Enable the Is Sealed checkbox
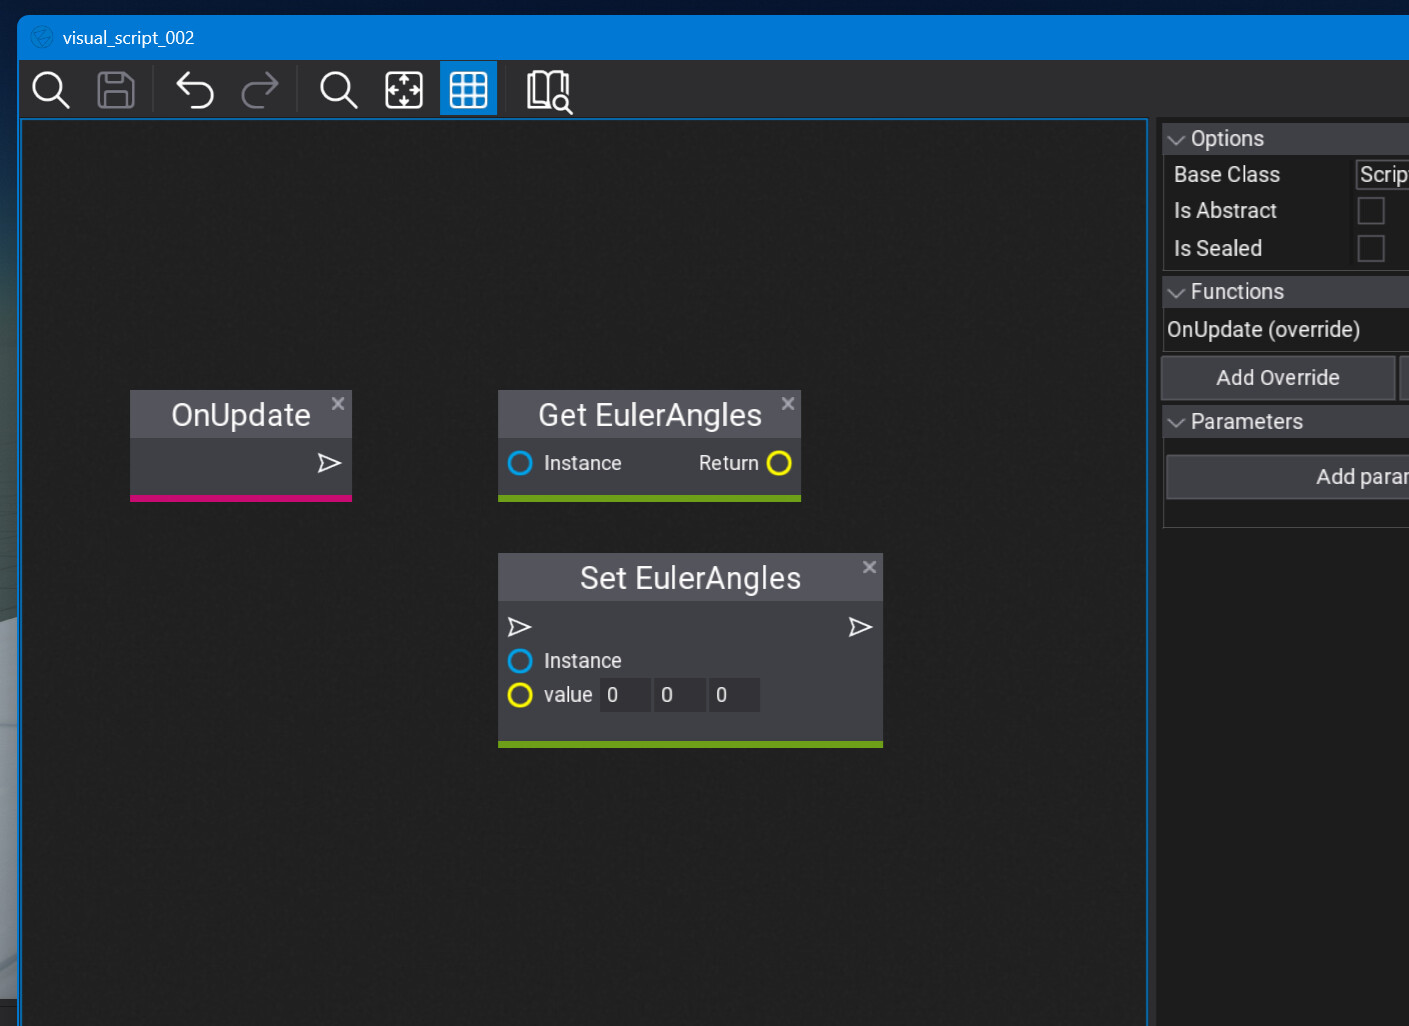1409x1026 pixels. pos(1371,248)
